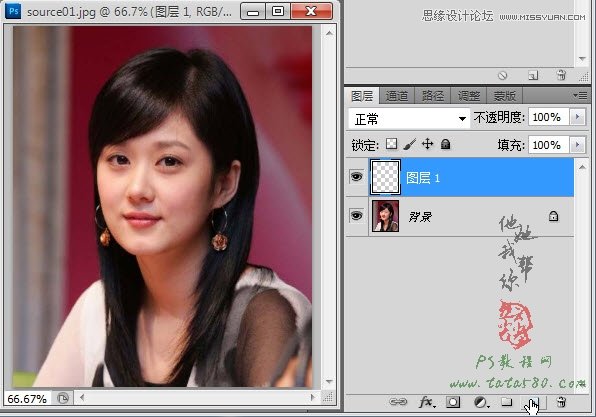Toggle lock all padlock icon
Image resolution: width=596 pixels, height=417 pixels.
445,144
